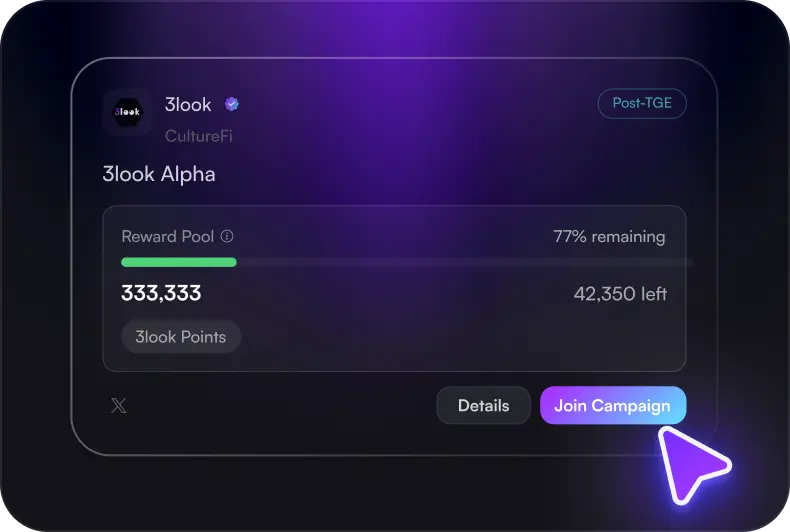Image resolution: width=790 pixels, height=532 pixels.
Task: Click the Reward Pool label
Action: (x=168, y=237)
